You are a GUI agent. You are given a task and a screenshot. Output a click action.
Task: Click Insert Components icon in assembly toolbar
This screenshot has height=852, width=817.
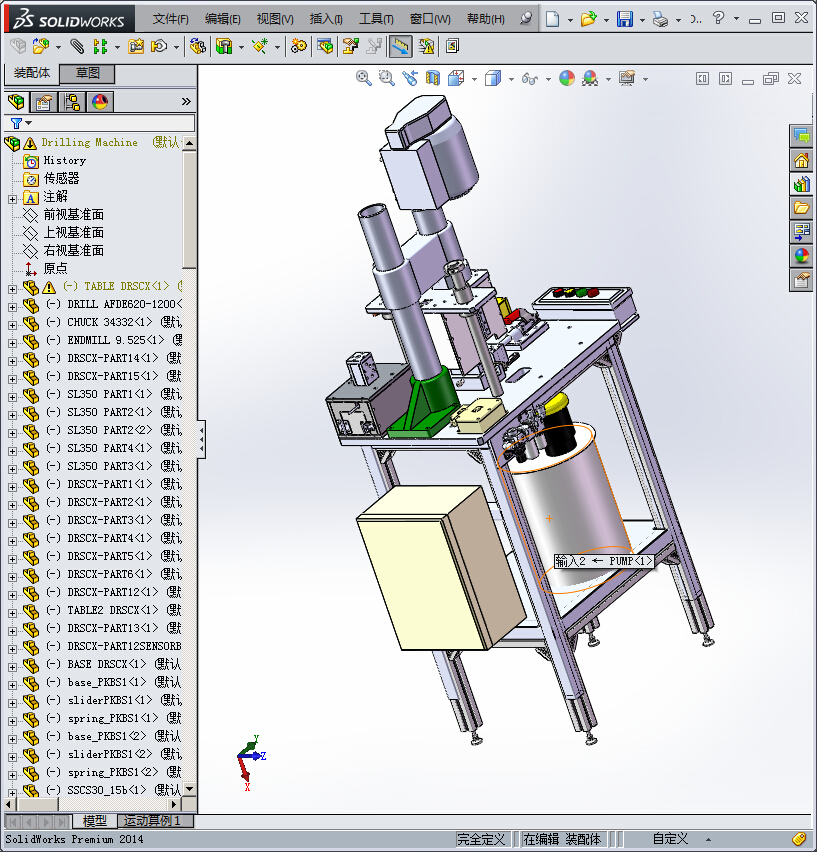[x=40, y=46]
